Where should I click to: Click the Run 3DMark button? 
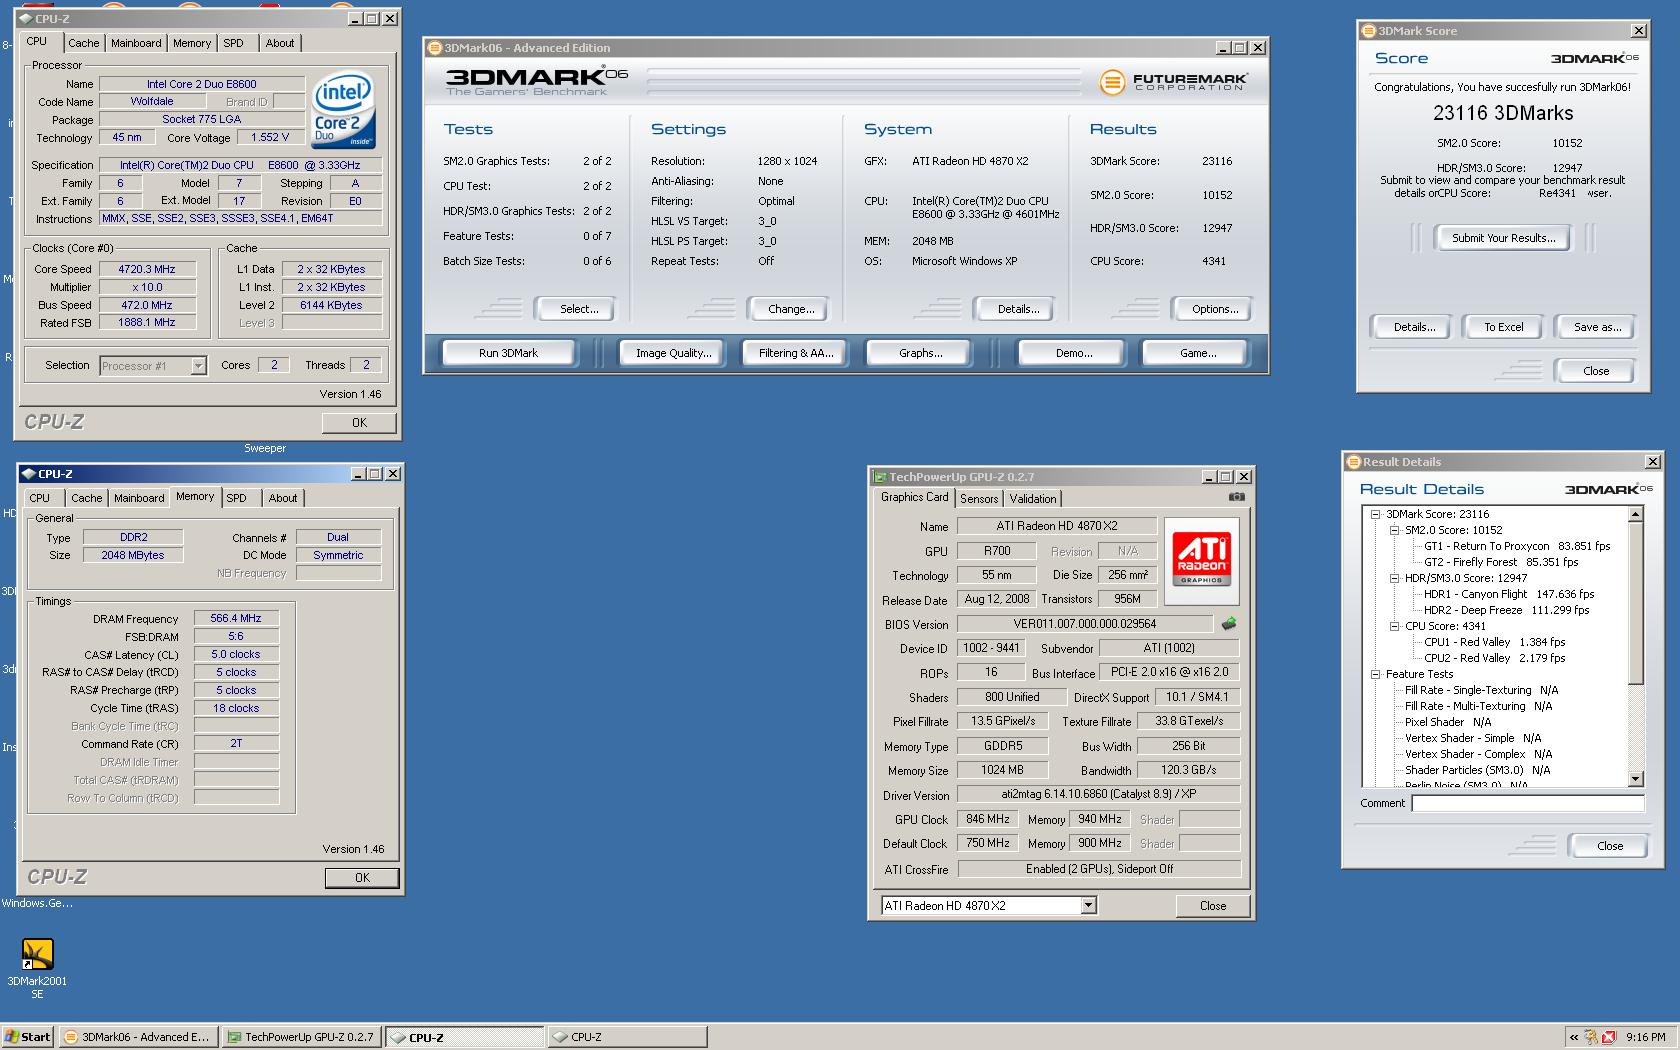pyautogui.click(x=508, y=353)
